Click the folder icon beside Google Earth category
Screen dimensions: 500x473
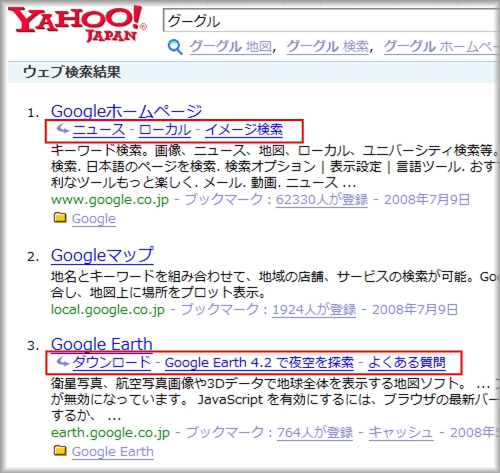click(x=60, y=451)
